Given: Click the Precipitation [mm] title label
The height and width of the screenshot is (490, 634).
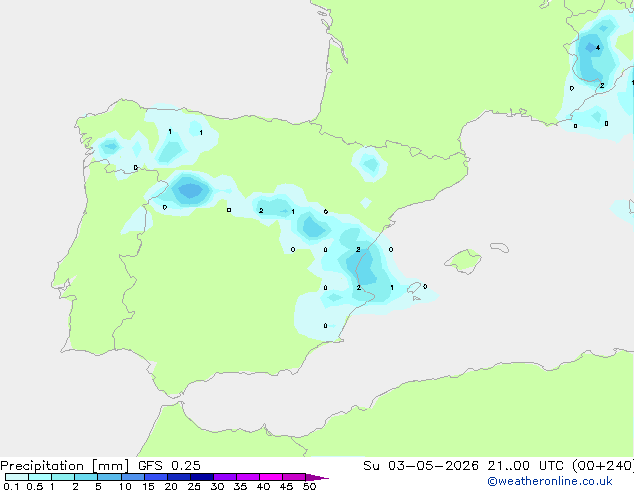Looking at the screenshot, I should [x=65, y=466].
